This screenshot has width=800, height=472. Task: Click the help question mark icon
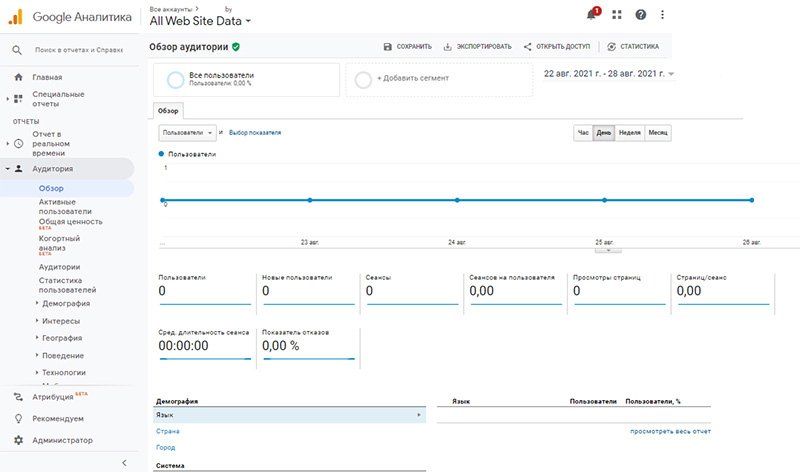[x=641, y=15]
